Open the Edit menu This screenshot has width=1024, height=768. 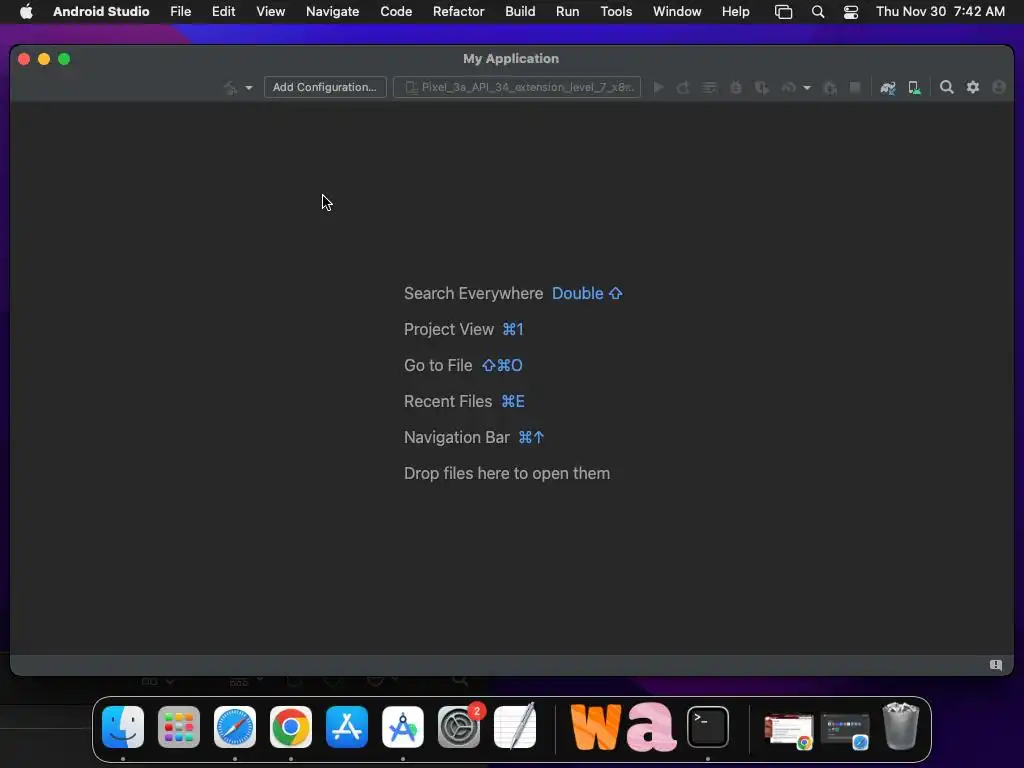(x=223, y=12)
